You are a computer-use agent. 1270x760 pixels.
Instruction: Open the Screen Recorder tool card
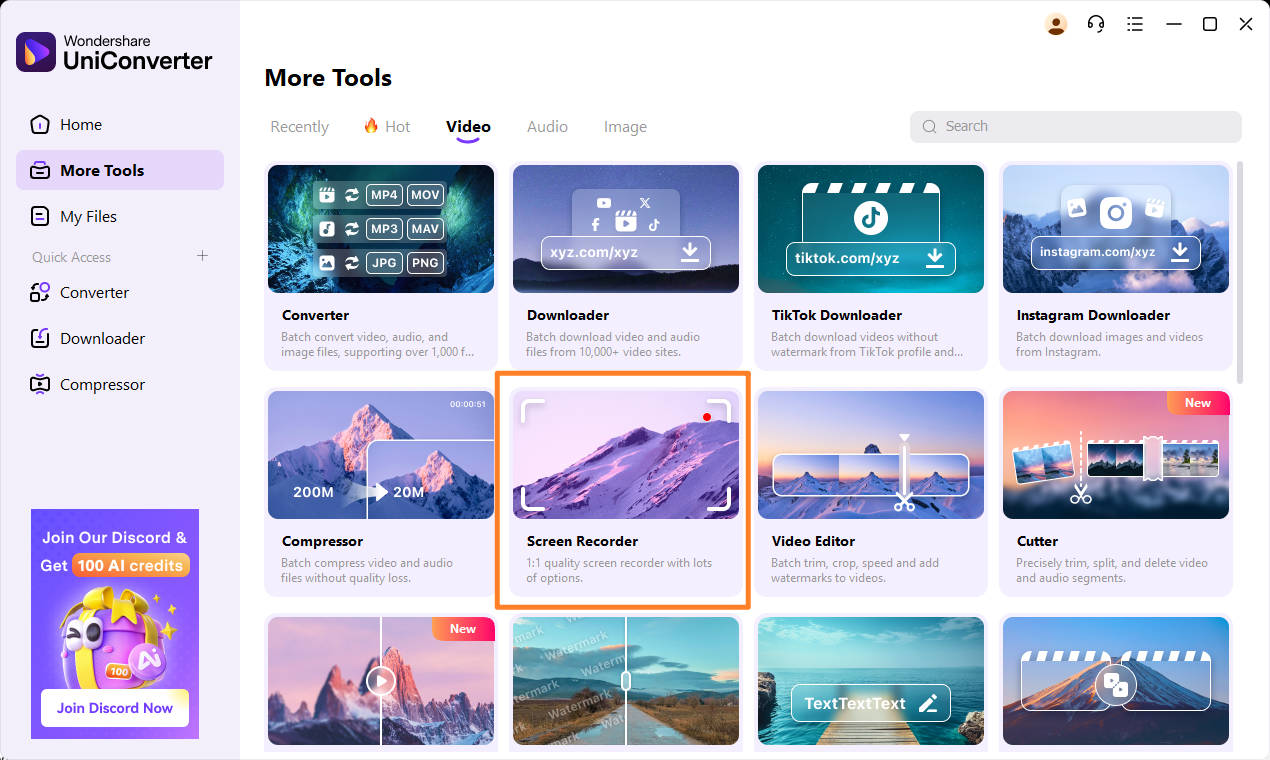[625, 492]
